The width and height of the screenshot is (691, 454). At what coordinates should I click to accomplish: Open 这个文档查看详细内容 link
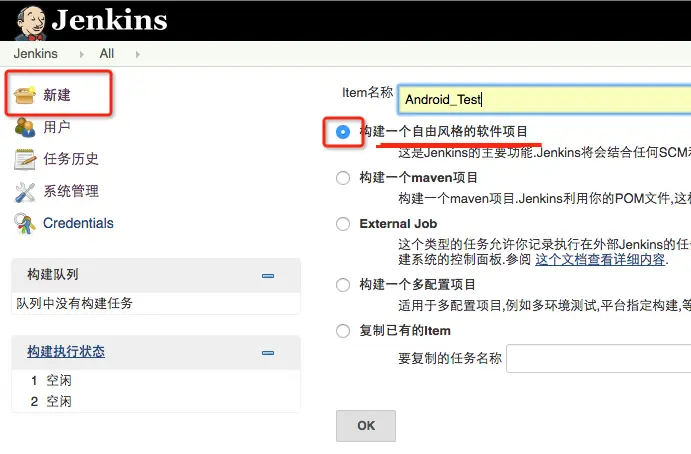(x=600, y=259)
